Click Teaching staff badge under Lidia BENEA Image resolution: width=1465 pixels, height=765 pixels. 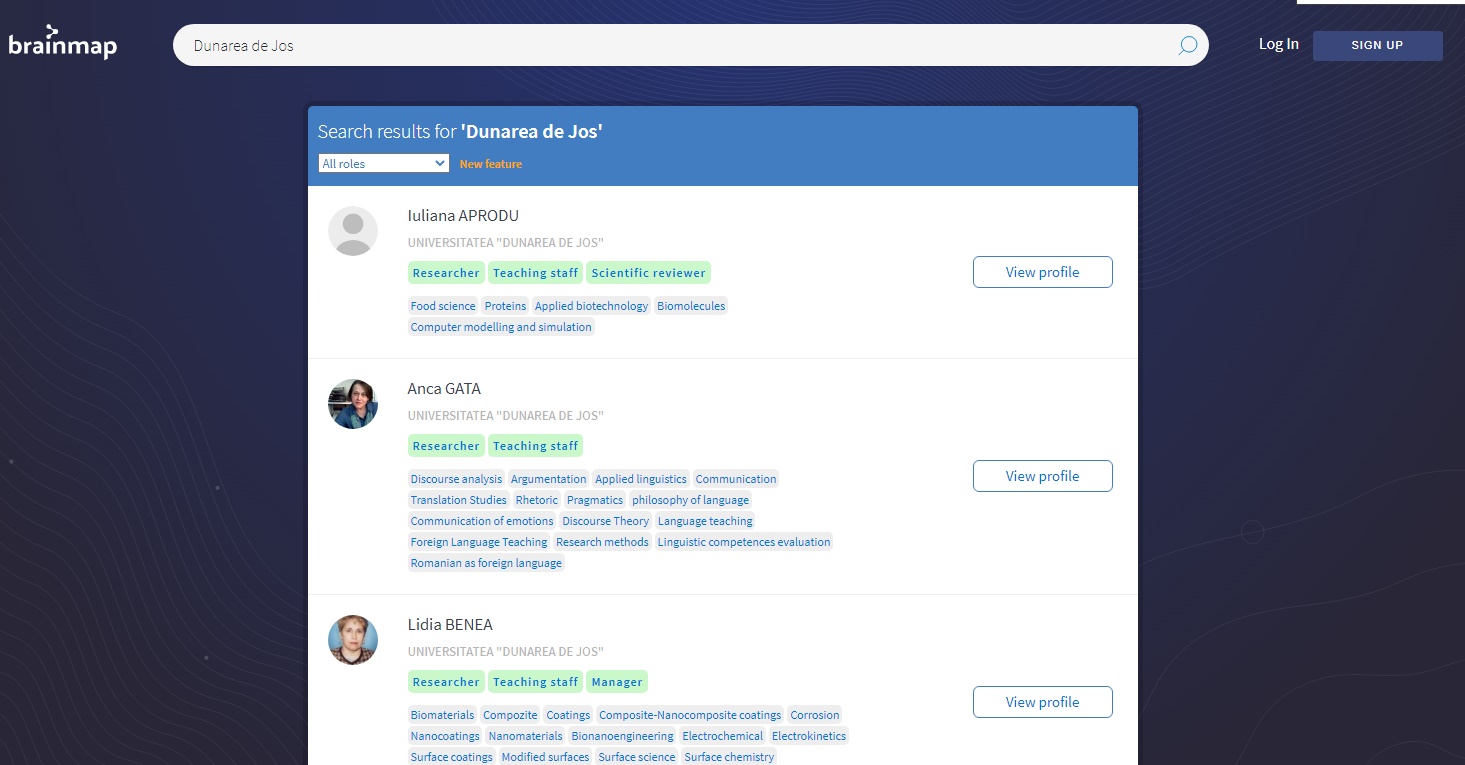coord(536,682)
